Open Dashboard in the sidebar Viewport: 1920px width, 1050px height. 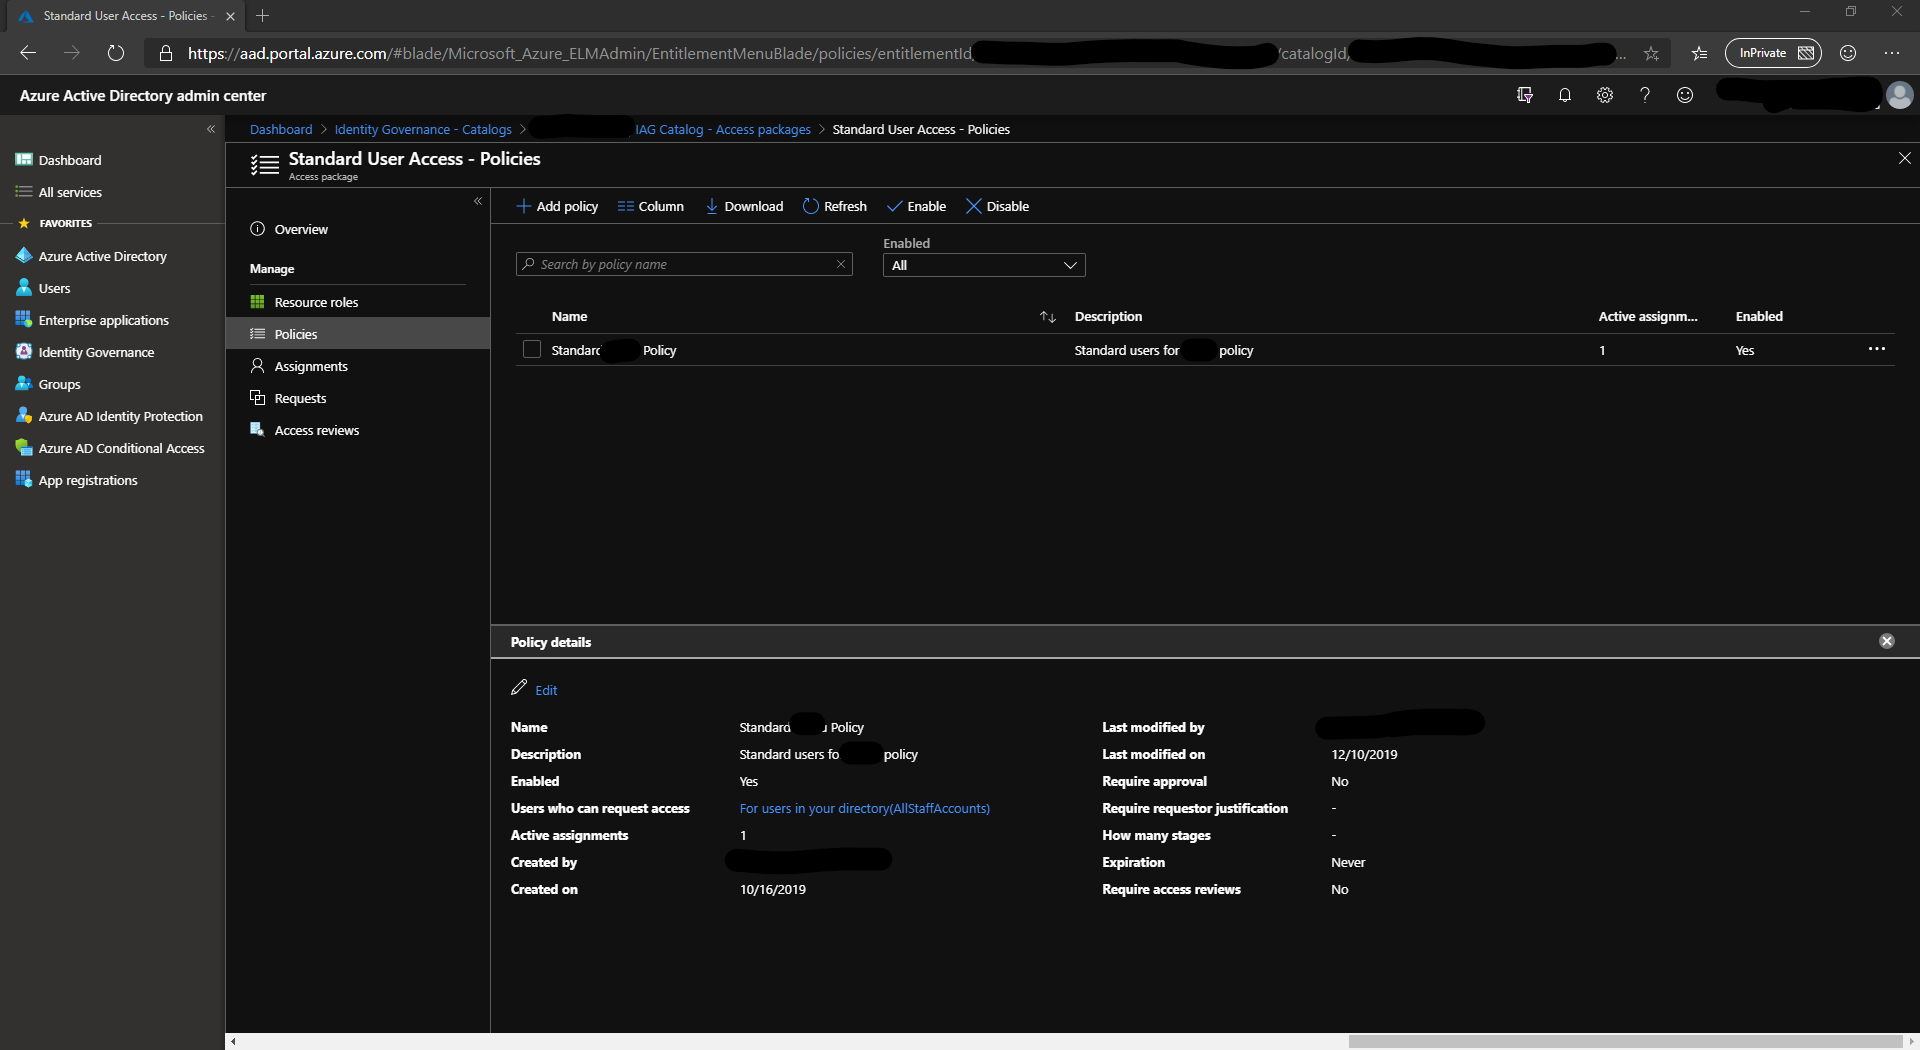pos(70,160)
